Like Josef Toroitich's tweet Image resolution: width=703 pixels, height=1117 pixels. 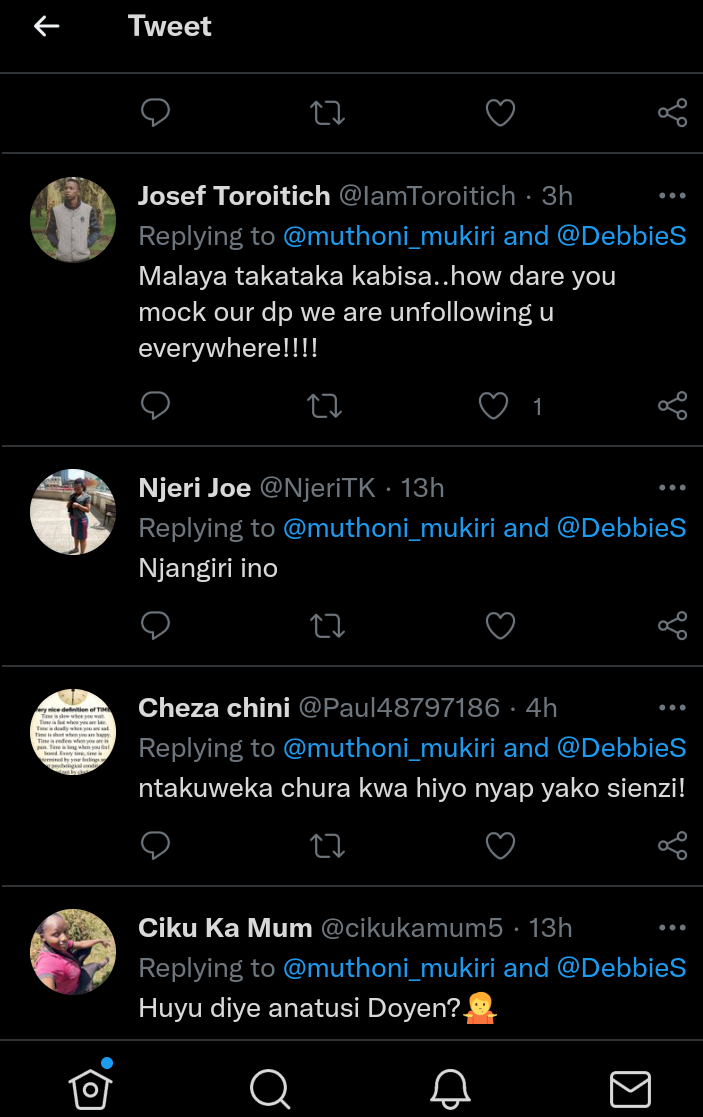click(x=493, y=405)
